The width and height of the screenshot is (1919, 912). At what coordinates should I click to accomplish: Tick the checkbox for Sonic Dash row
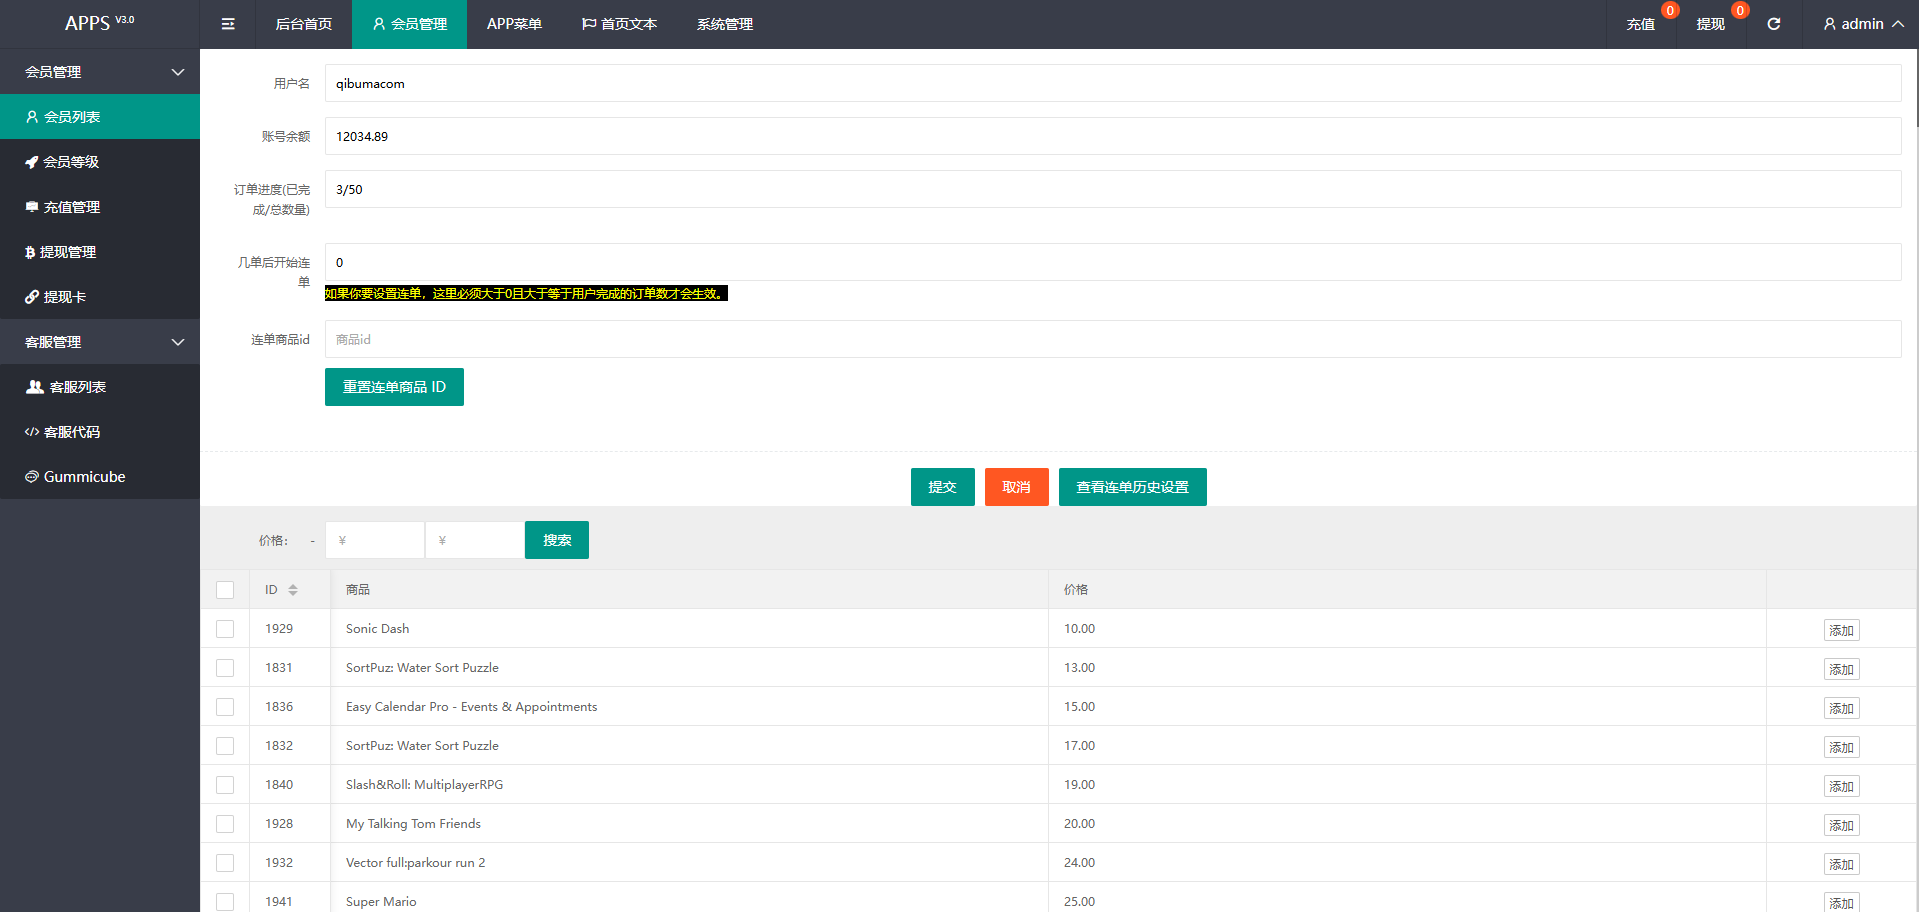click(225, 629)
